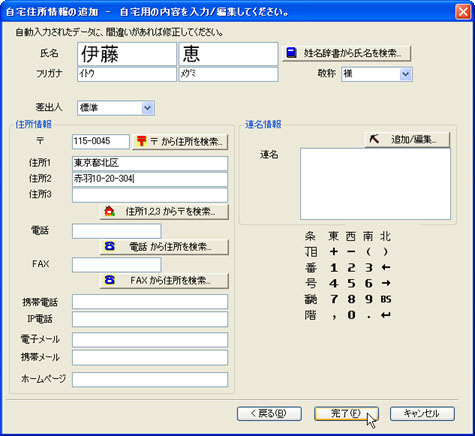This screenshot has height=436, width=475.
Task: Click the 追加/編集 pencil arrow icon
Action: pyautogui.click(x=374, y=139)
